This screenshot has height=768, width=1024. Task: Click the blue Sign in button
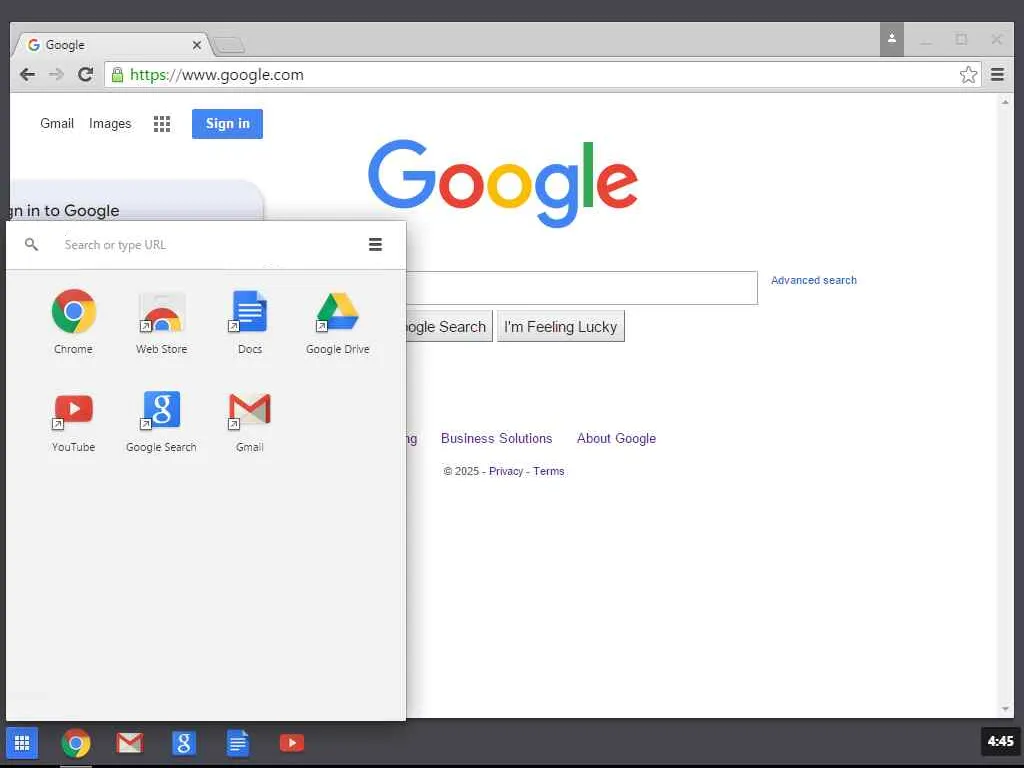coord(227,123)
